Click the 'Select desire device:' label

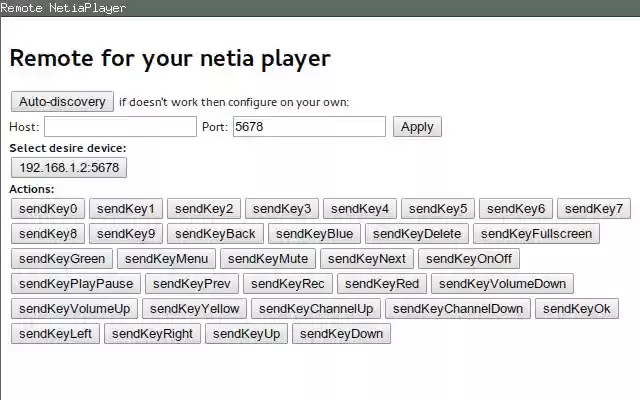(x=68, y=148)
